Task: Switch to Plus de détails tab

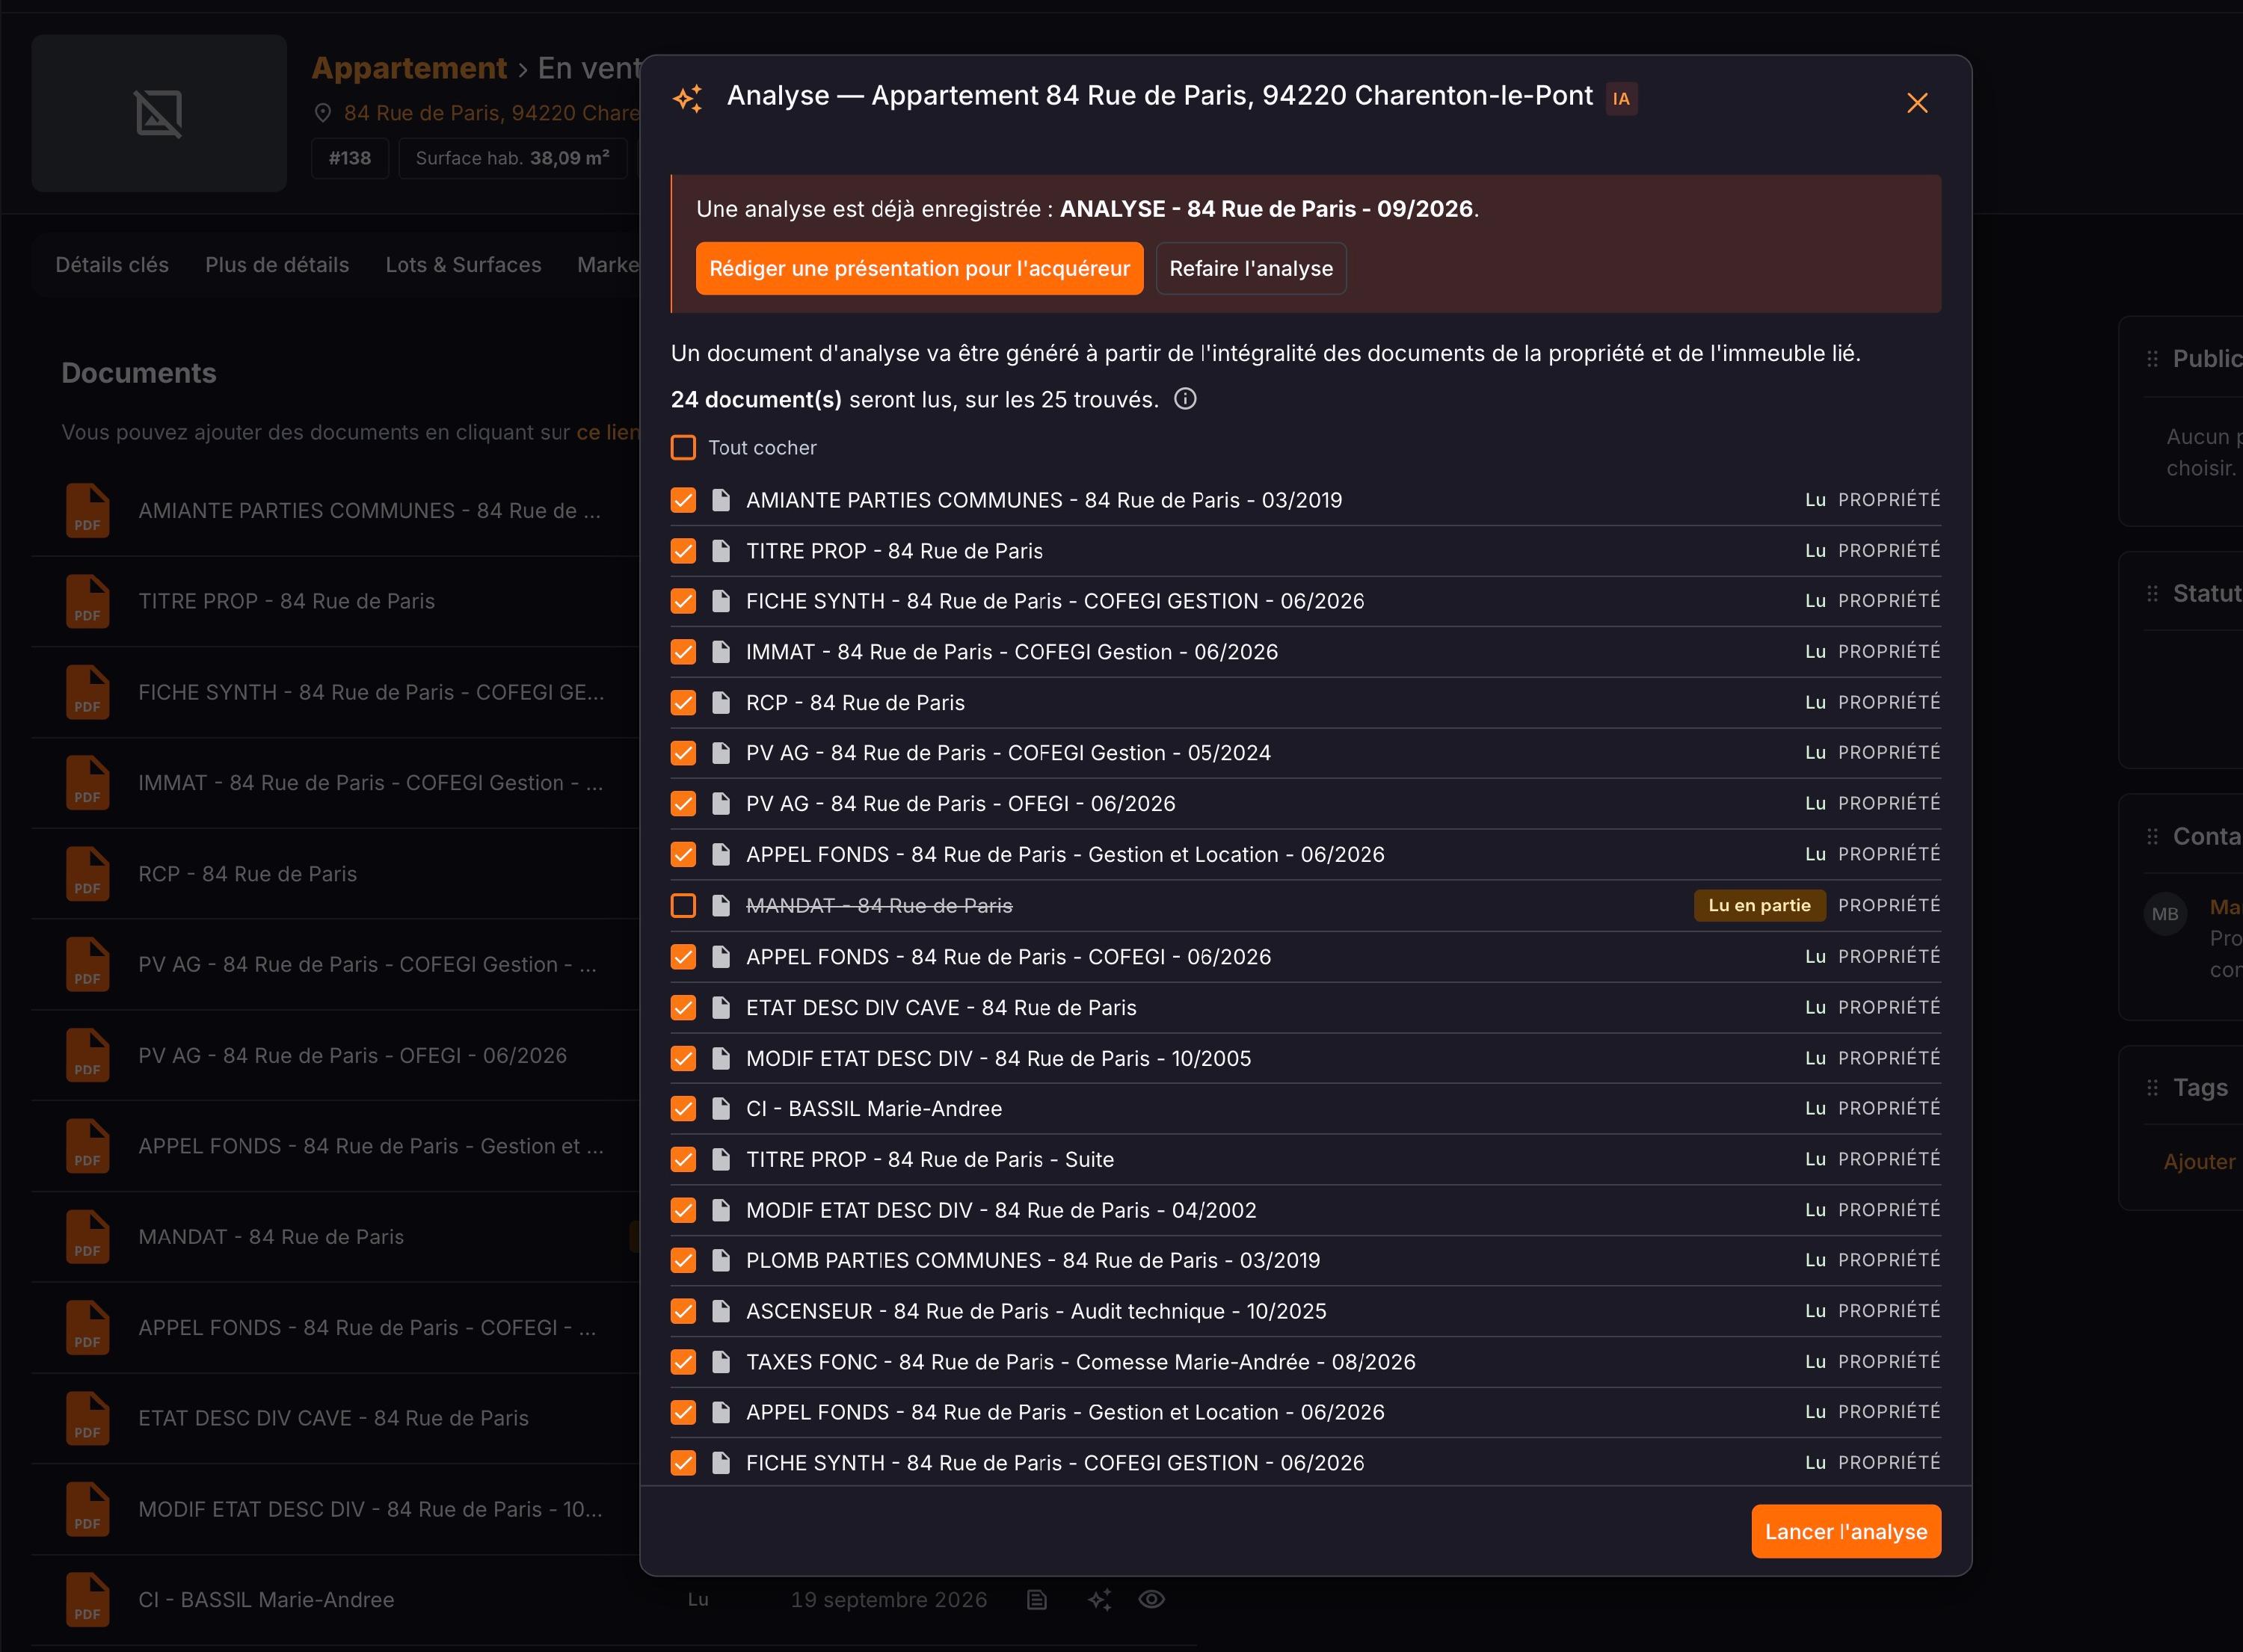Action: [x=277, y=265]
